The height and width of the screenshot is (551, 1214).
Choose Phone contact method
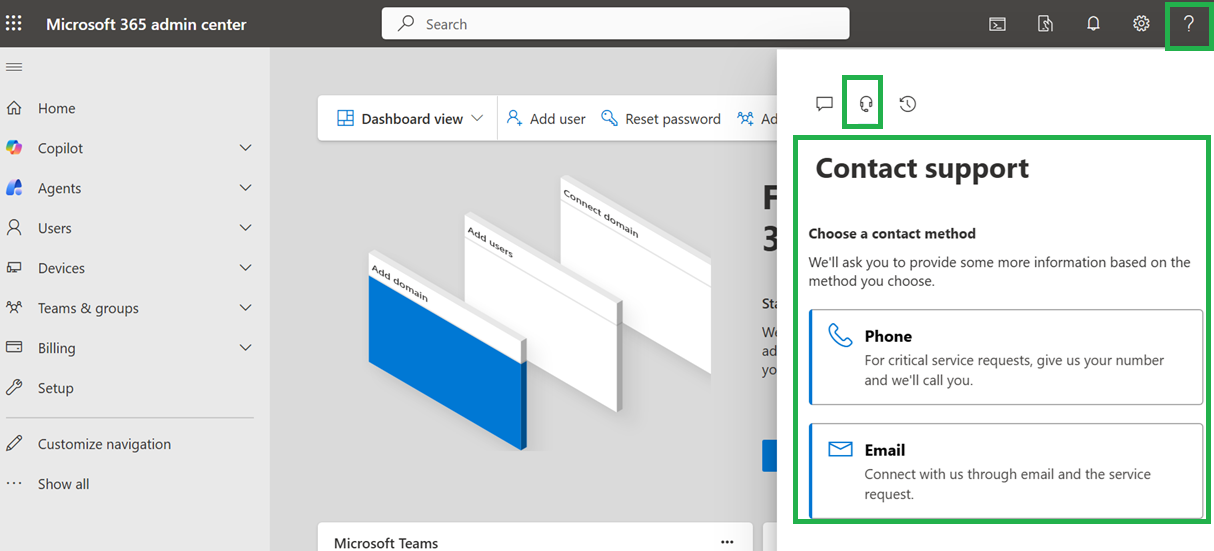[1006, 357]
